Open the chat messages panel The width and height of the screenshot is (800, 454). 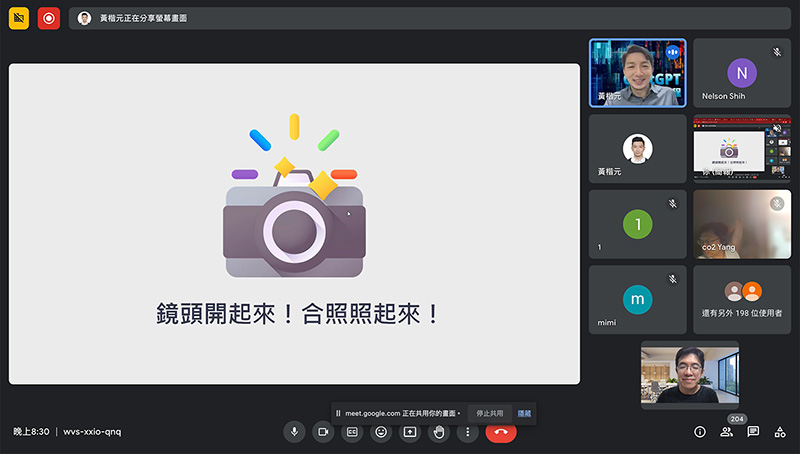pos(753,432)
